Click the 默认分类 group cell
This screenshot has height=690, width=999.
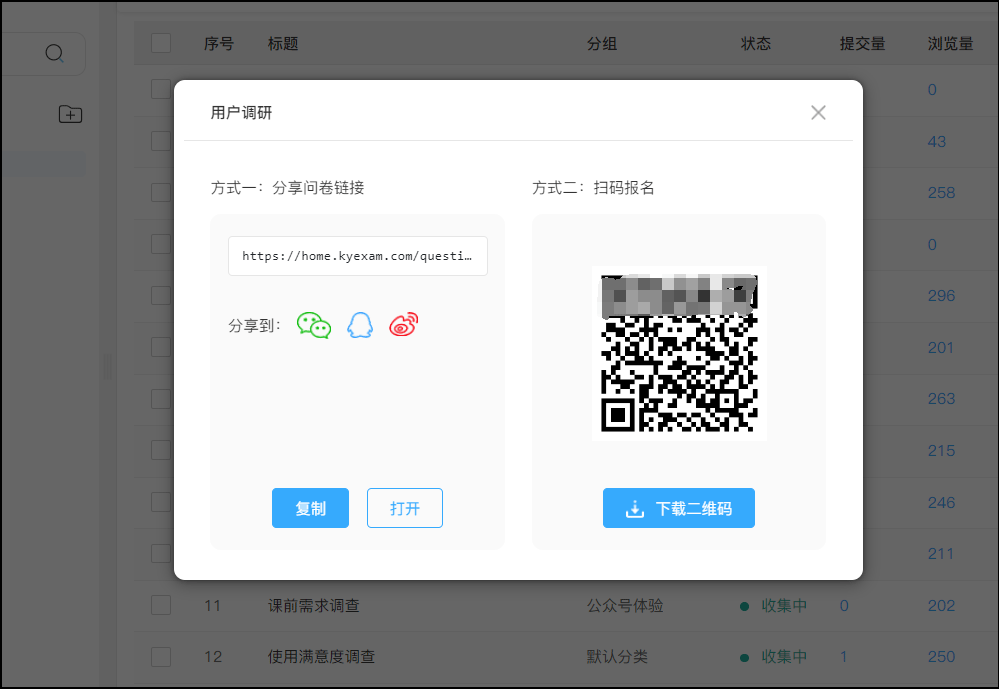point(617,656)
